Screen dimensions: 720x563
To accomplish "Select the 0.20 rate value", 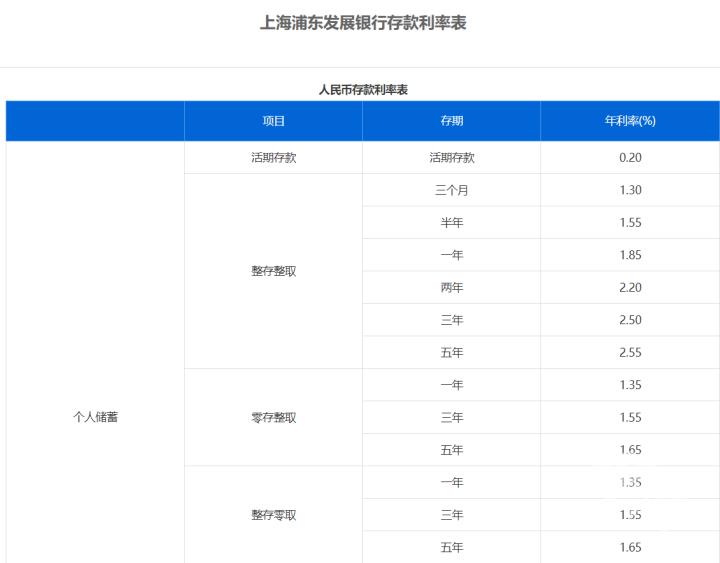I will [630, 158].
